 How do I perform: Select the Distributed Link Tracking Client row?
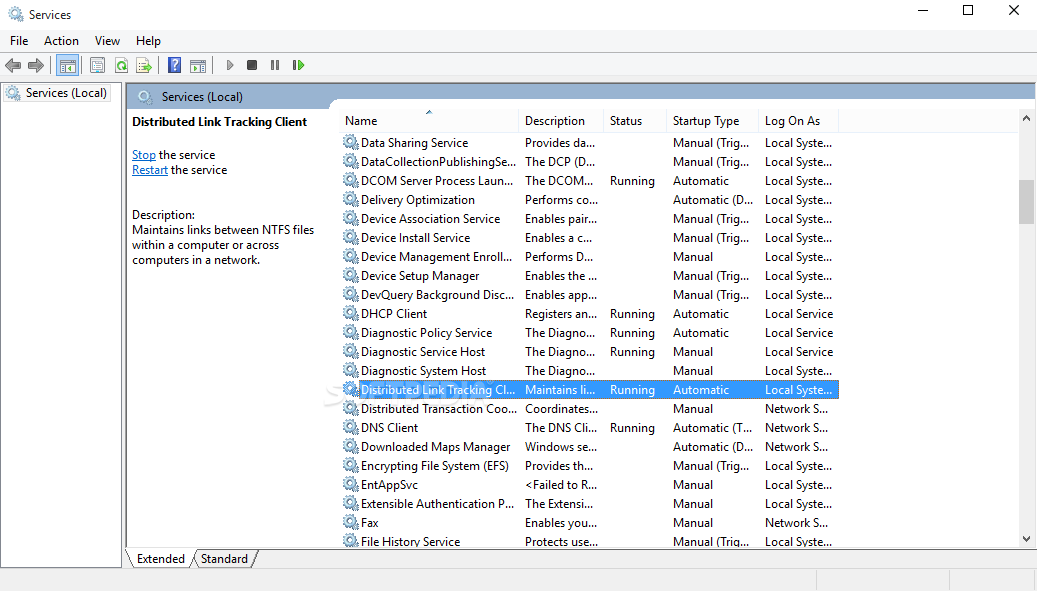coord(590,390)
